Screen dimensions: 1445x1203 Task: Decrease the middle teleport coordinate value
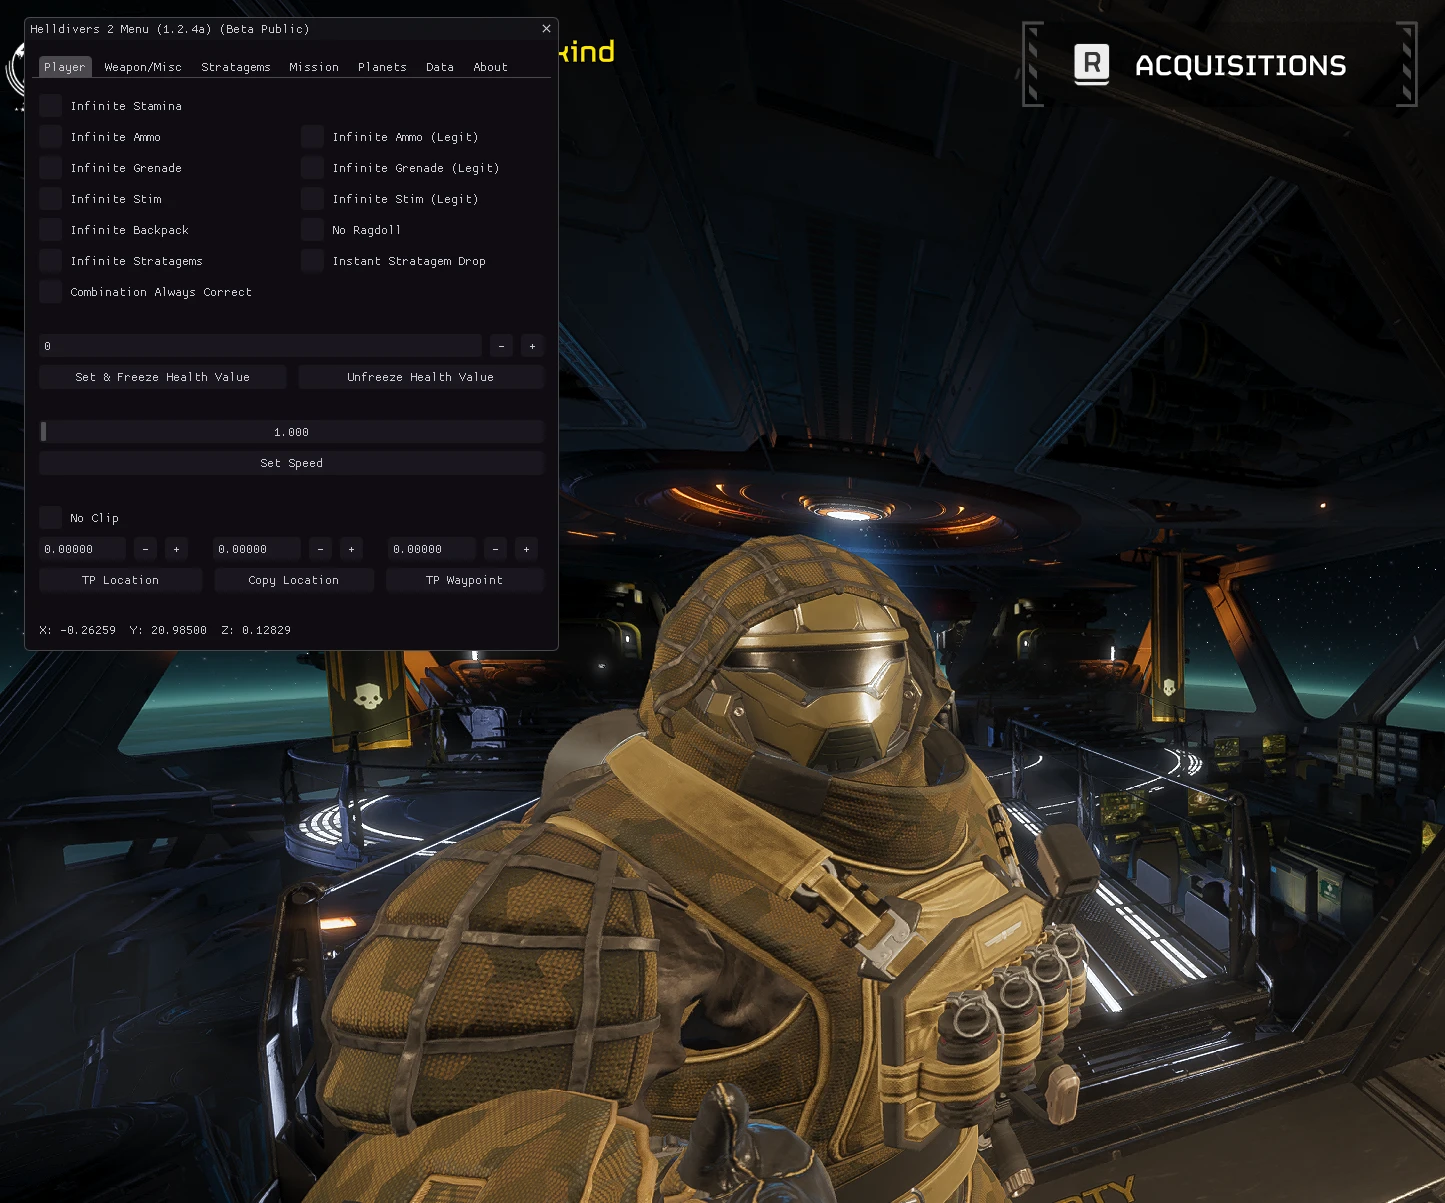320,549
